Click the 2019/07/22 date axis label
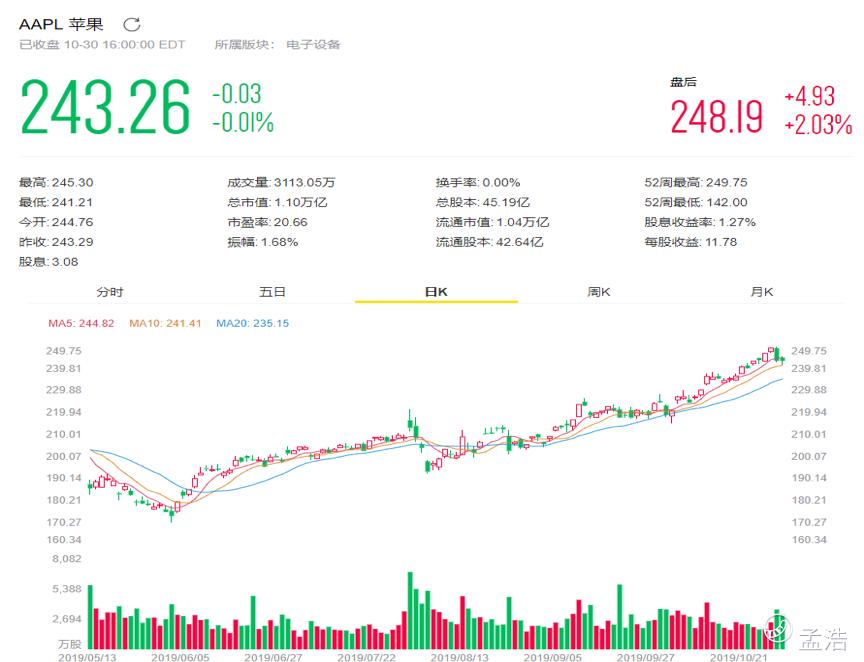Screen dimensions: 864x662 click(366, 657)
